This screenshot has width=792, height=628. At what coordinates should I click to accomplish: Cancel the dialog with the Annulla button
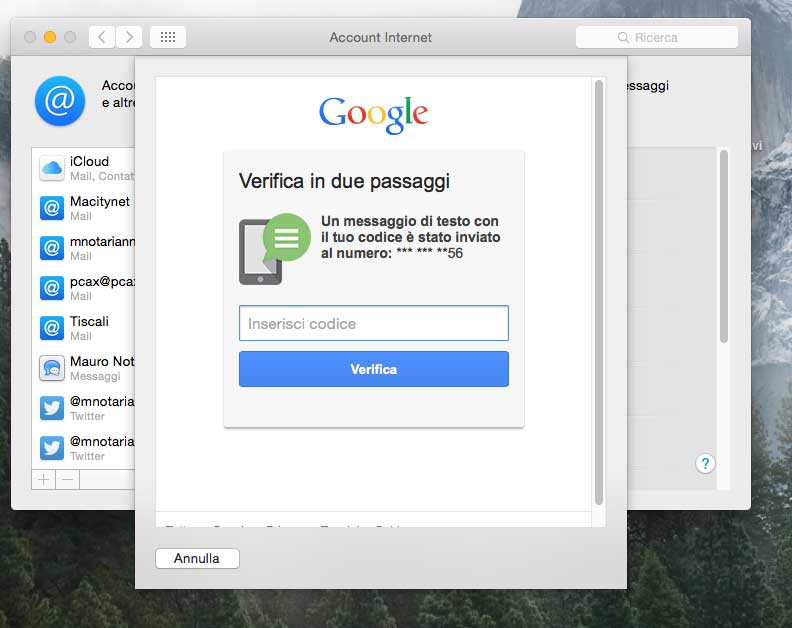(197, 558)
